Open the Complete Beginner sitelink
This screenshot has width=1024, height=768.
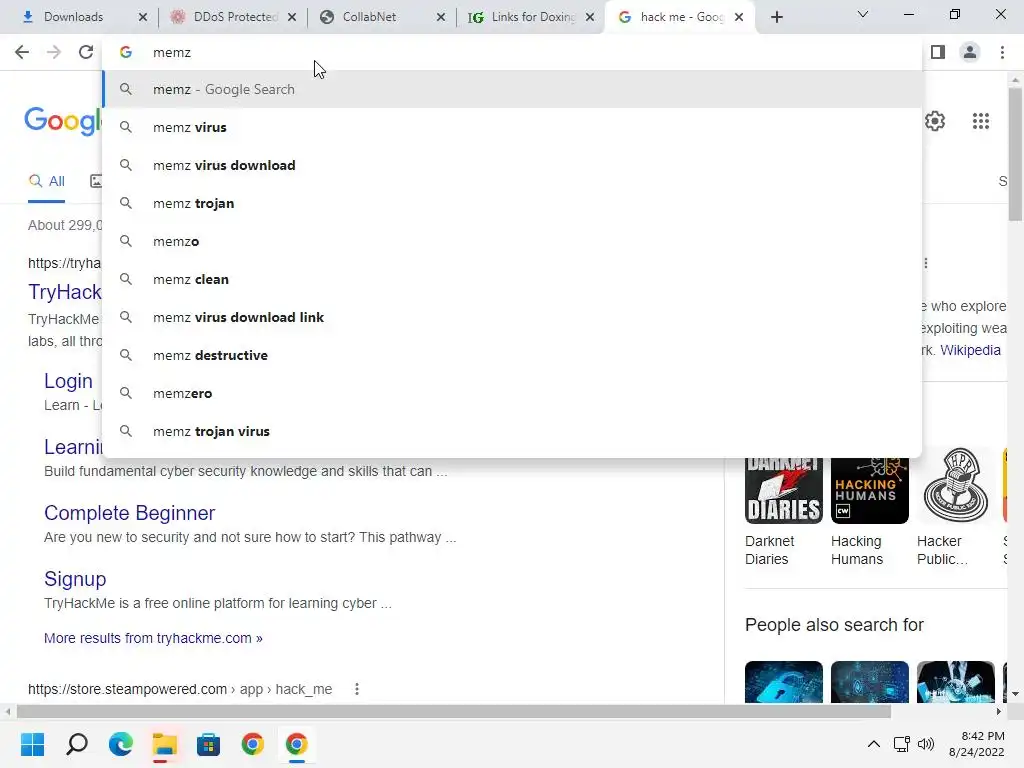coord(129,513)
